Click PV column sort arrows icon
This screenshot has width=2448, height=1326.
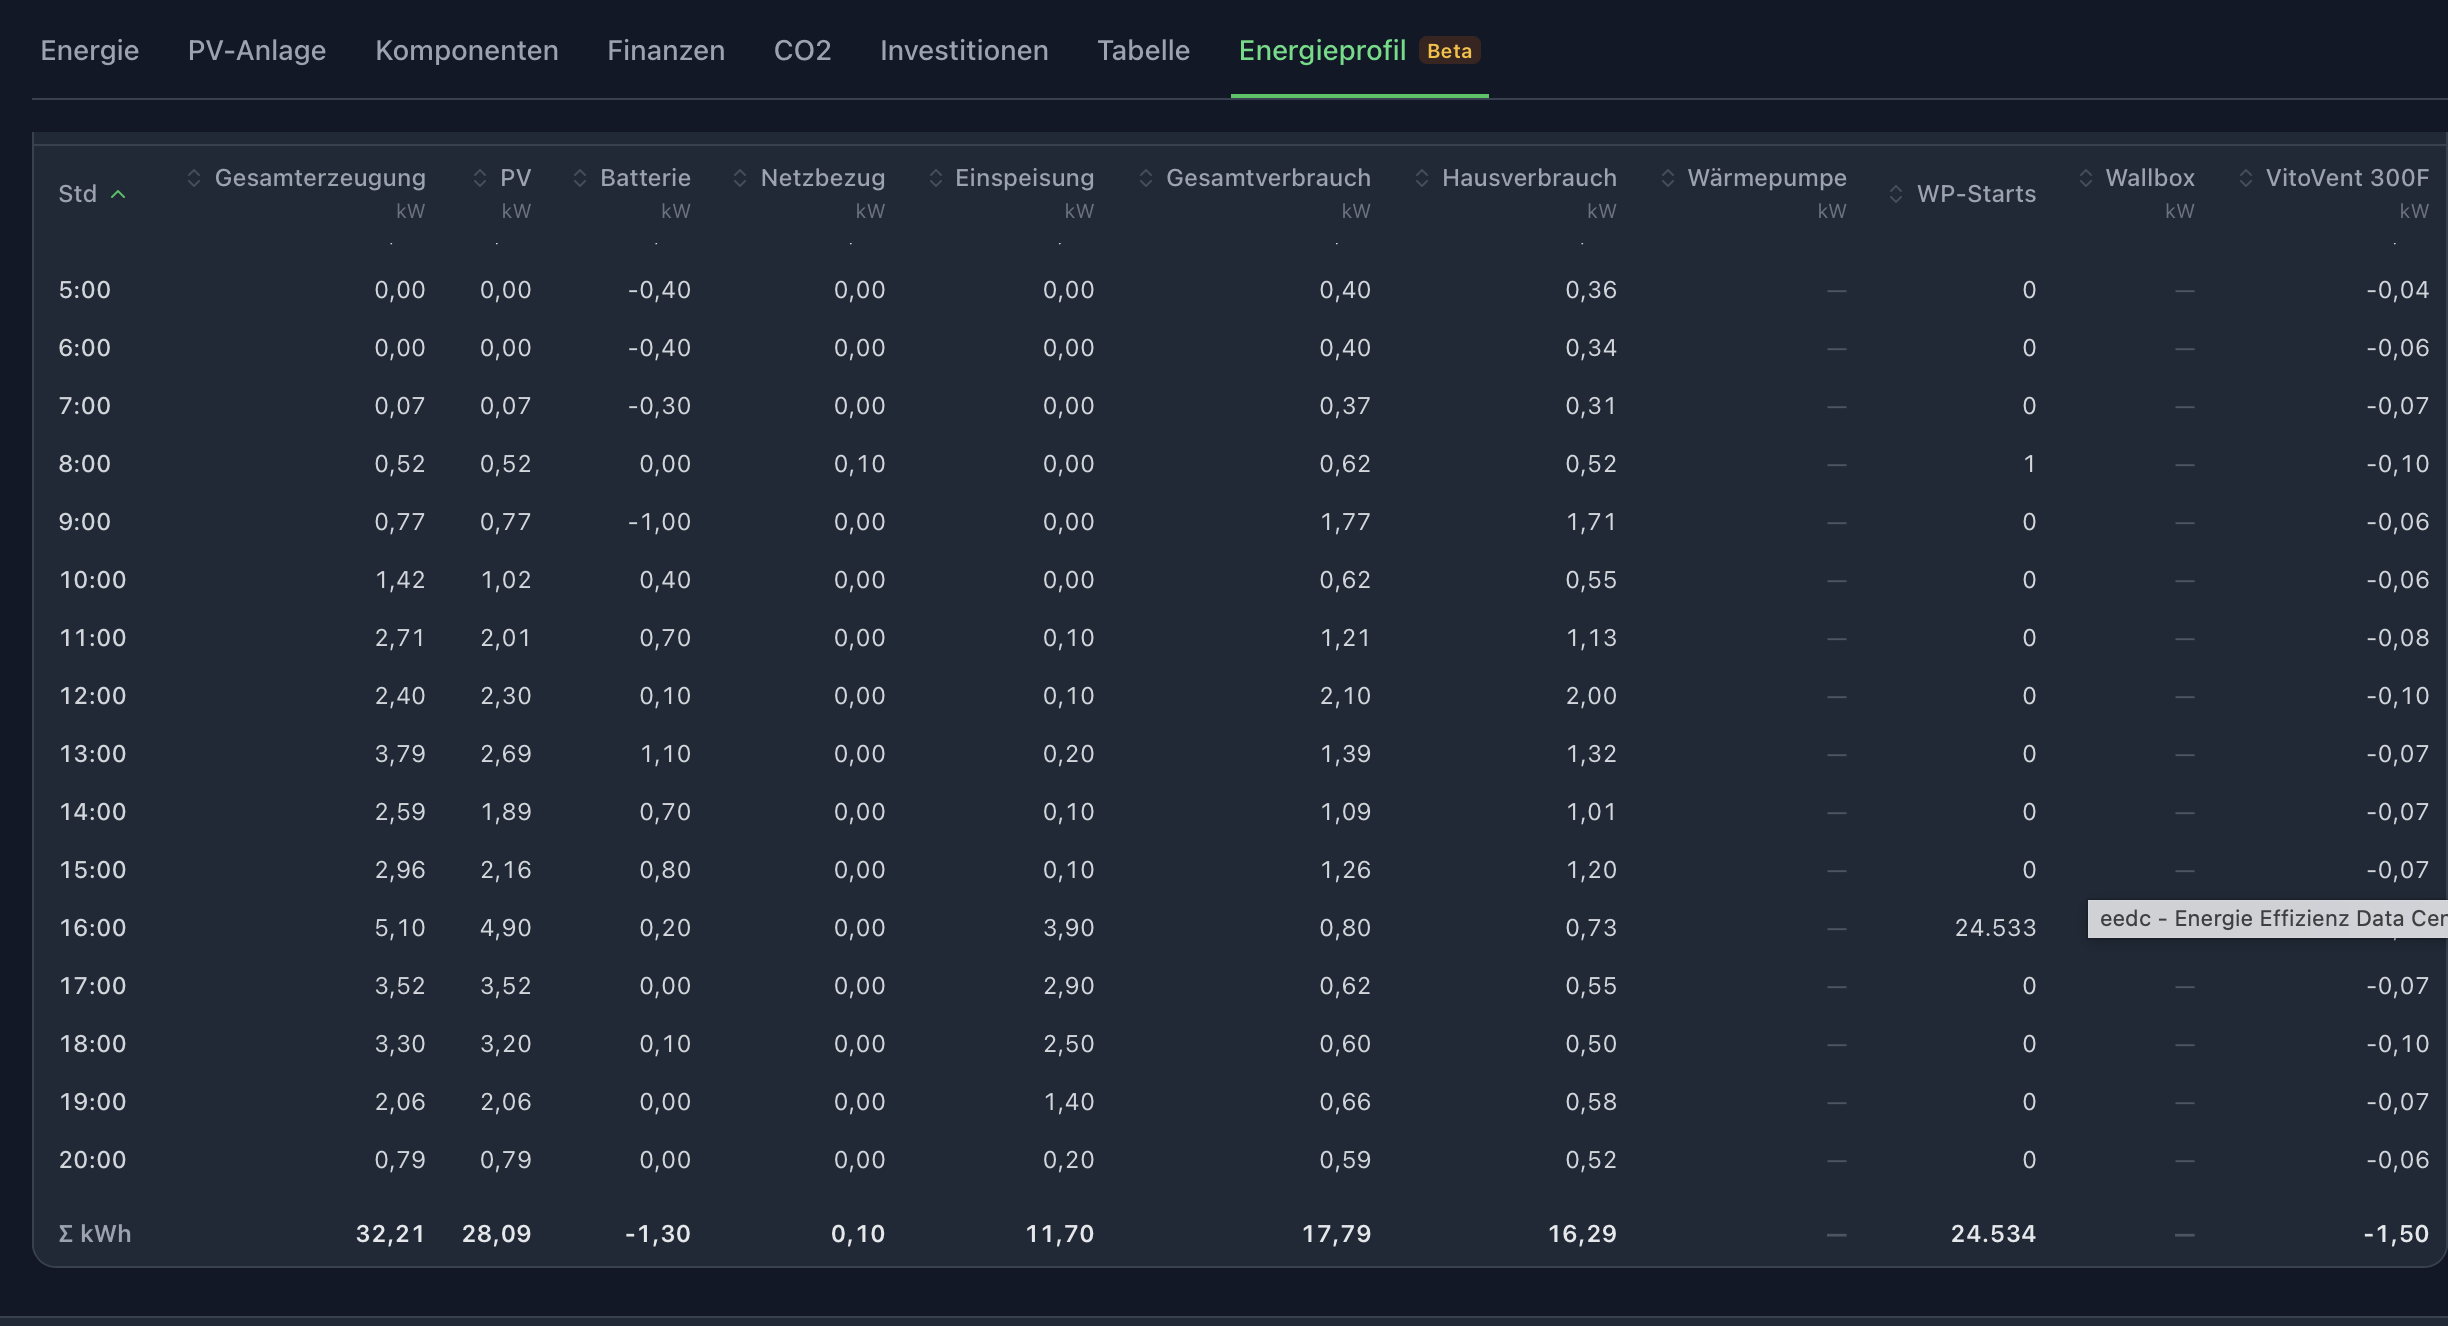tap(480, 178)
